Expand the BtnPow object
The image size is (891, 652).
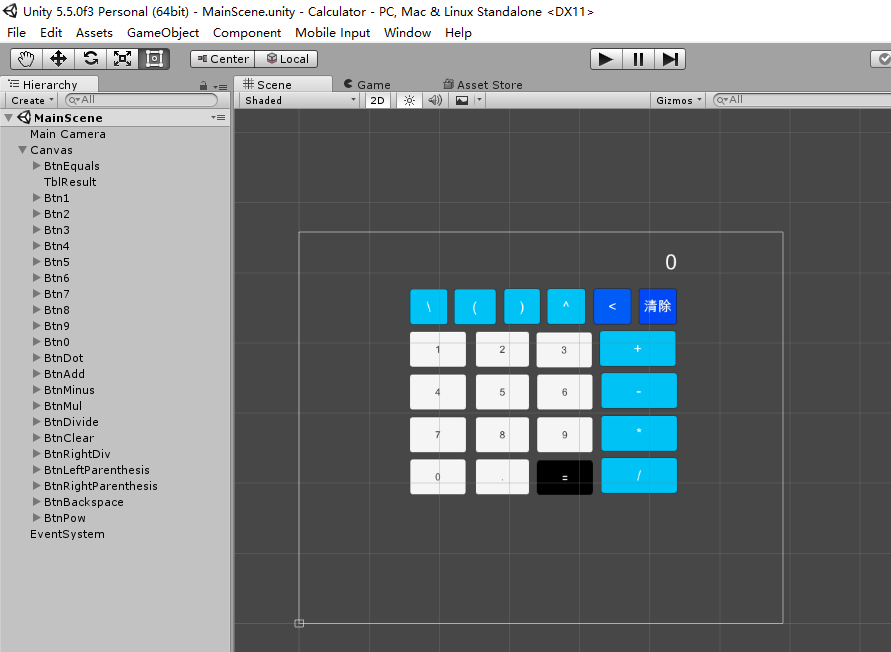(x=36, y=518)
